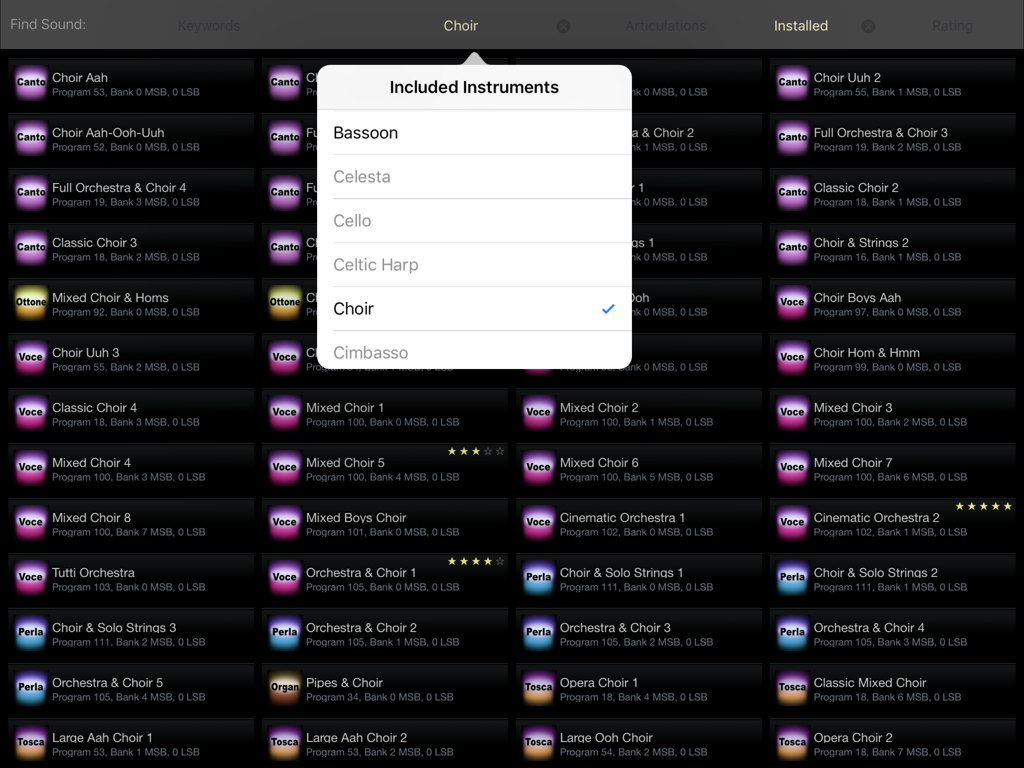Tap the Voce icon beside Choir Boys Aah

(x=792, y=302)
